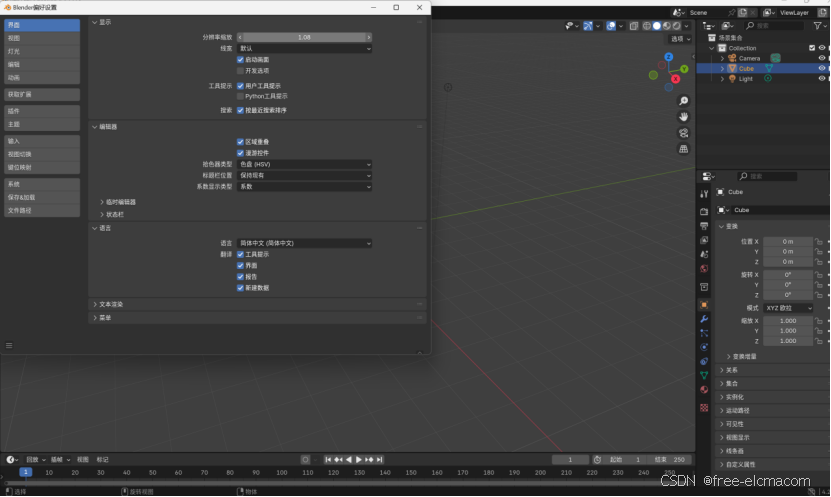The image size is (831, 497).
Task: Open the Mesh Data green triangle tab
Action: click(x=704, y=376)
